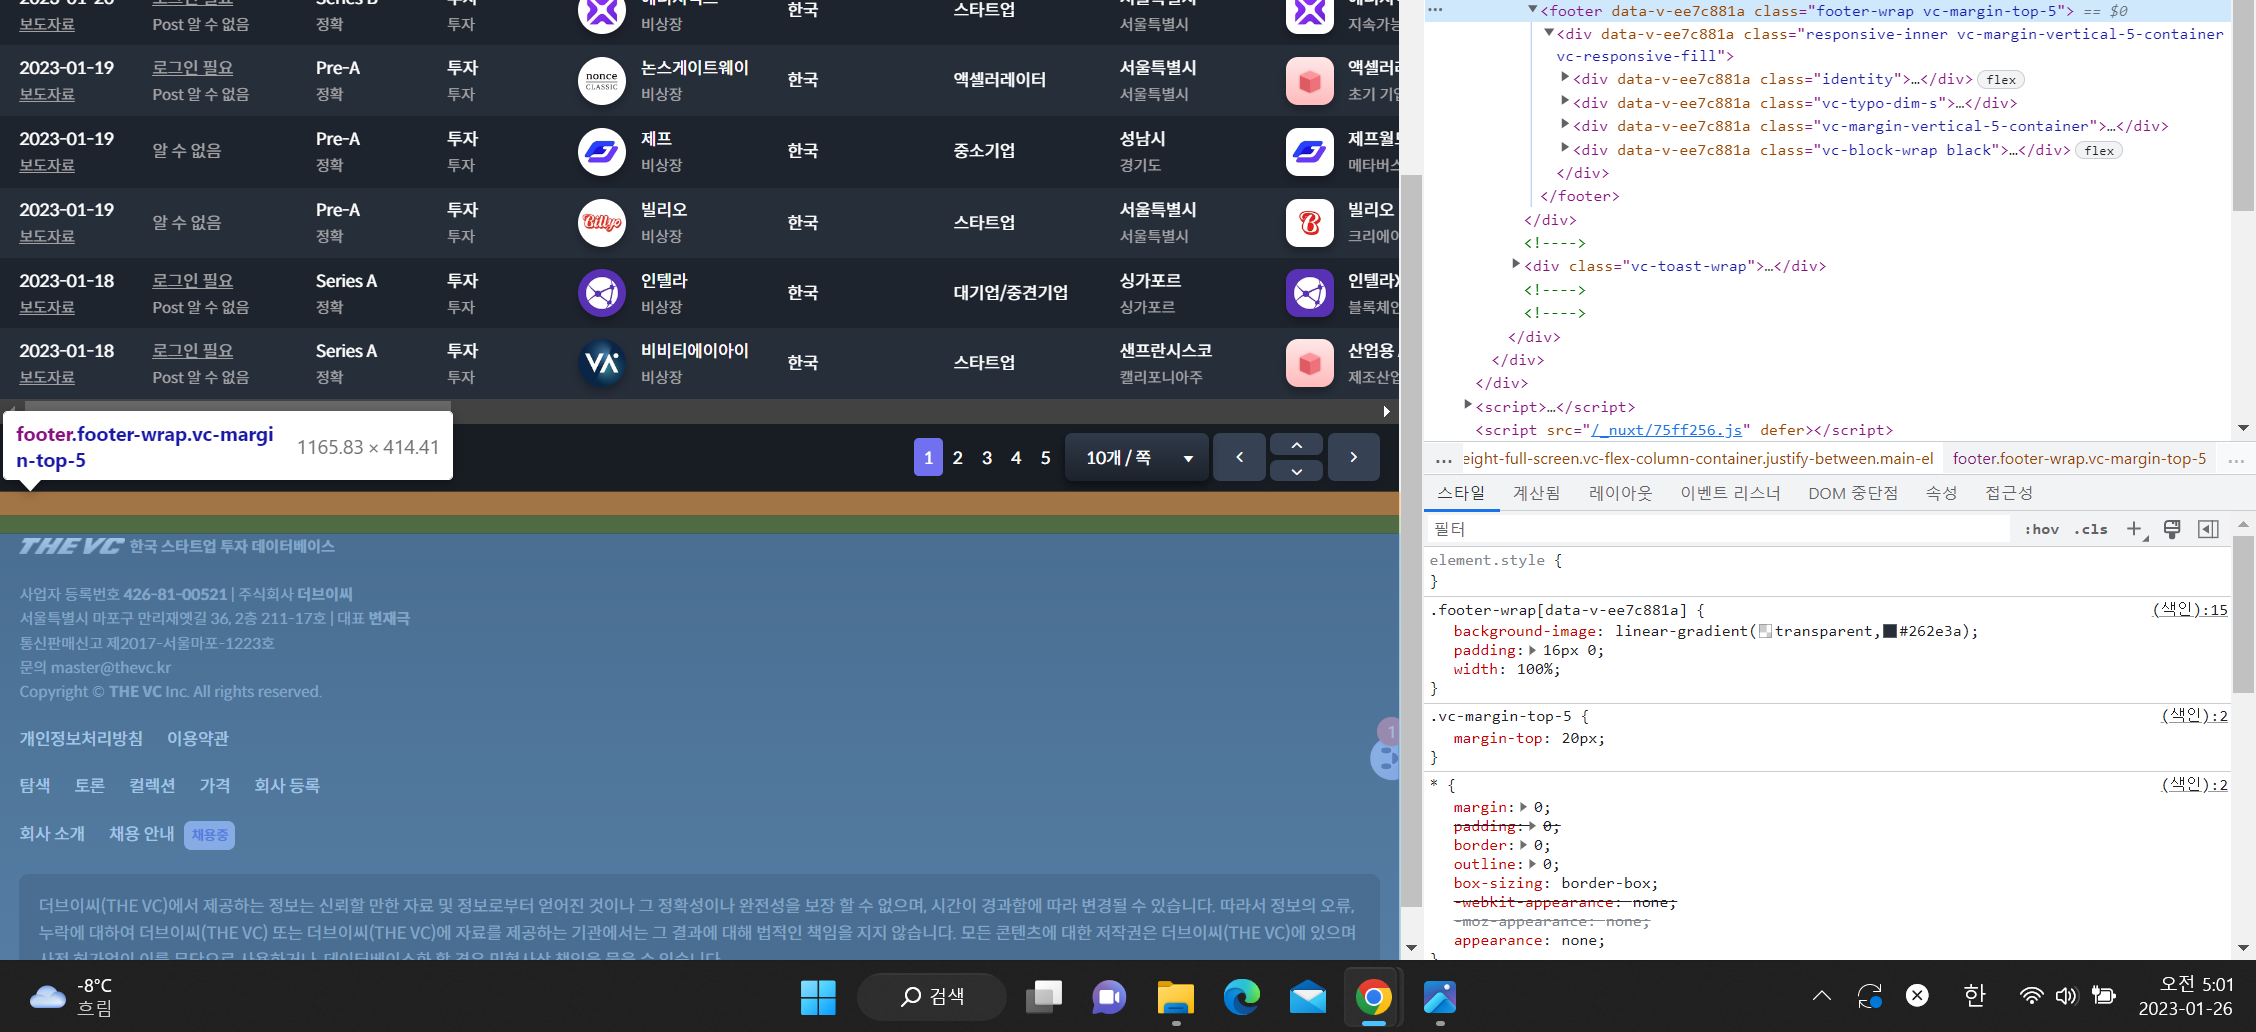
Task: Open the rows per page dropdown
Action: click(1137, 457)
